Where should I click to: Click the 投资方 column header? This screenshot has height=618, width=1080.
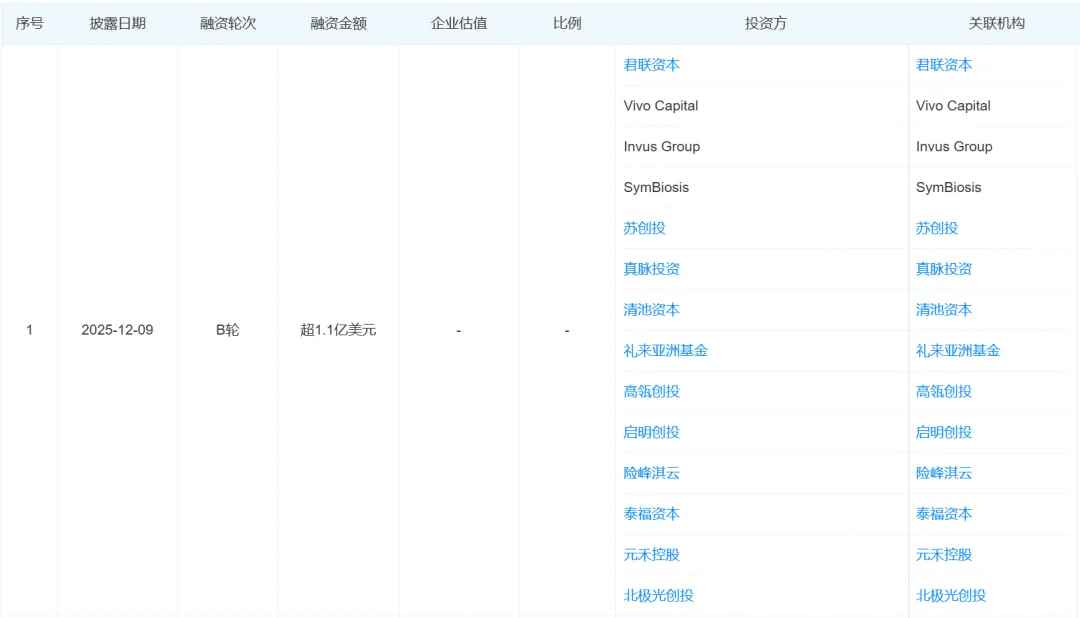tap(765, 23)
